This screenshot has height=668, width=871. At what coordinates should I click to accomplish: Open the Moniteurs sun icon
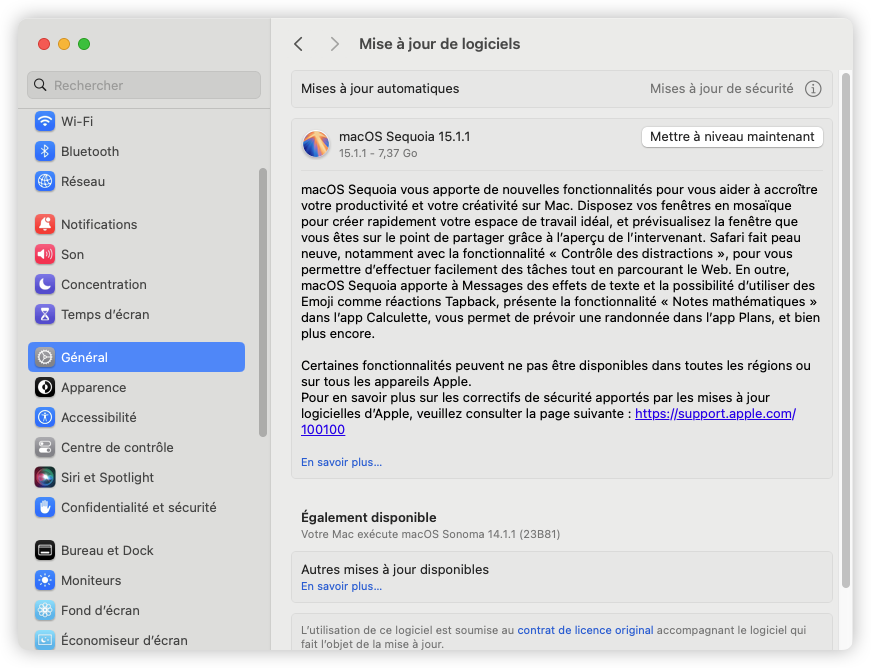[45, 580]
